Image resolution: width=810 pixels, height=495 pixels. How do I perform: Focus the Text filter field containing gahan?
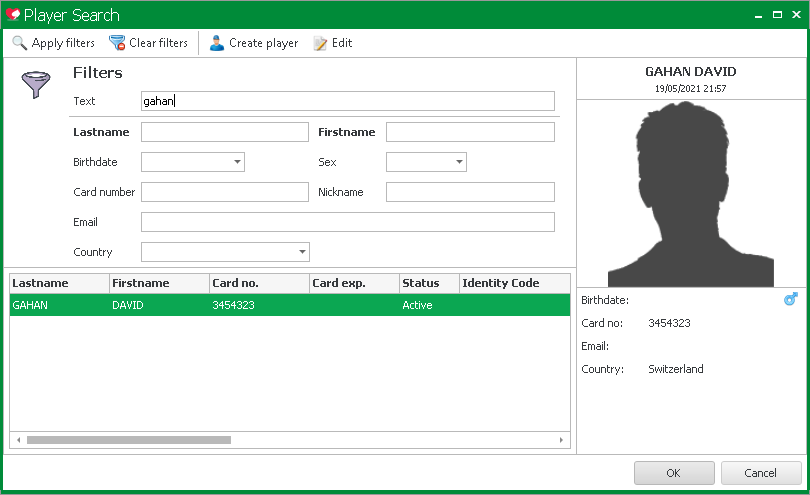point(348,101)
